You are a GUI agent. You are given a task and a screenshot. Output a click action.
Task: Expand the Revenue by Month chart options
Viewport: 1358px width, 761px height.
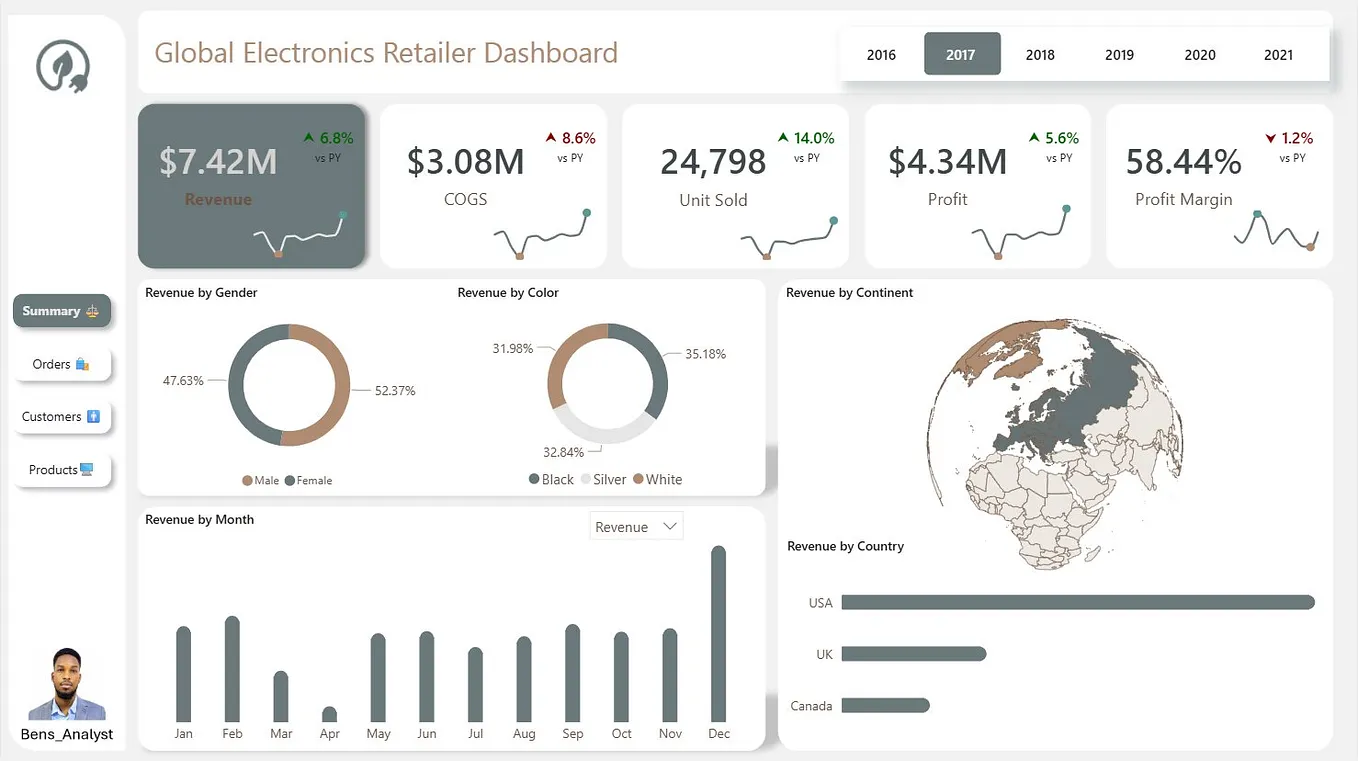click(636, 525)
